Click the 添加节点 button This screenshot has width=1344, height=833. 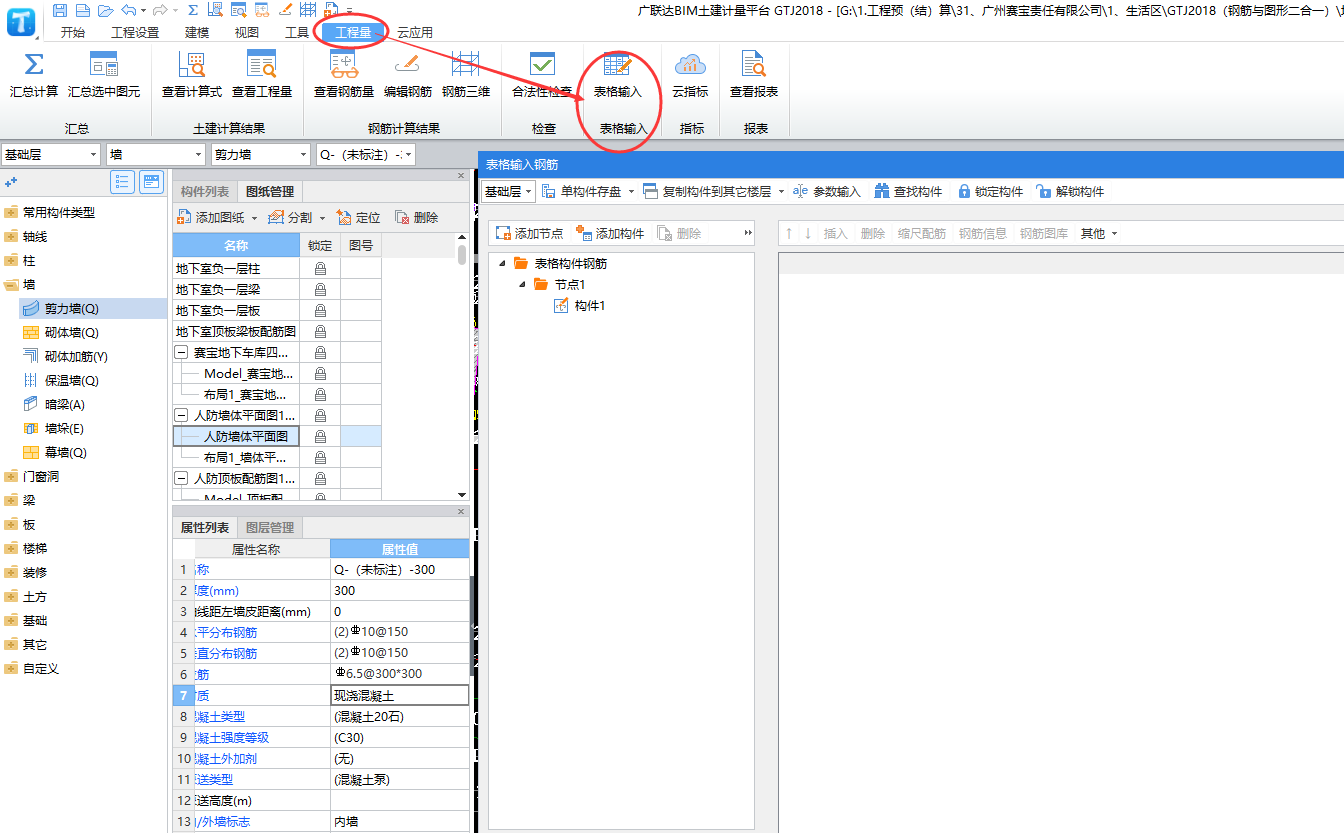point(529,233)
